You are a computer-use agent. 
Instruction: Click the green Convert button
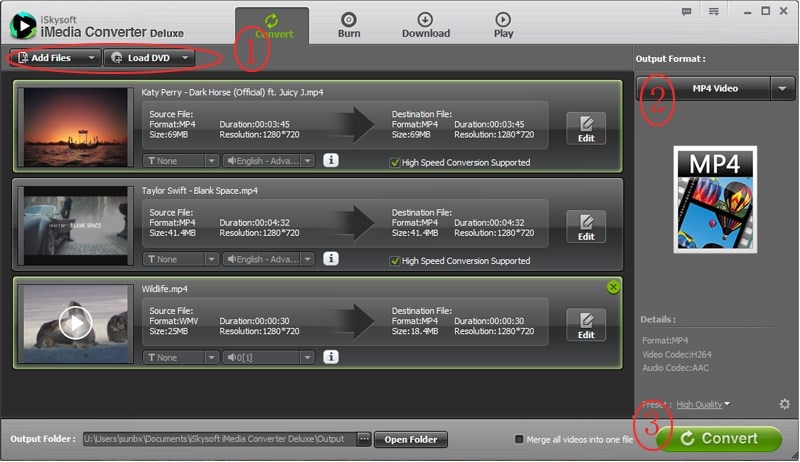point(718,439)
